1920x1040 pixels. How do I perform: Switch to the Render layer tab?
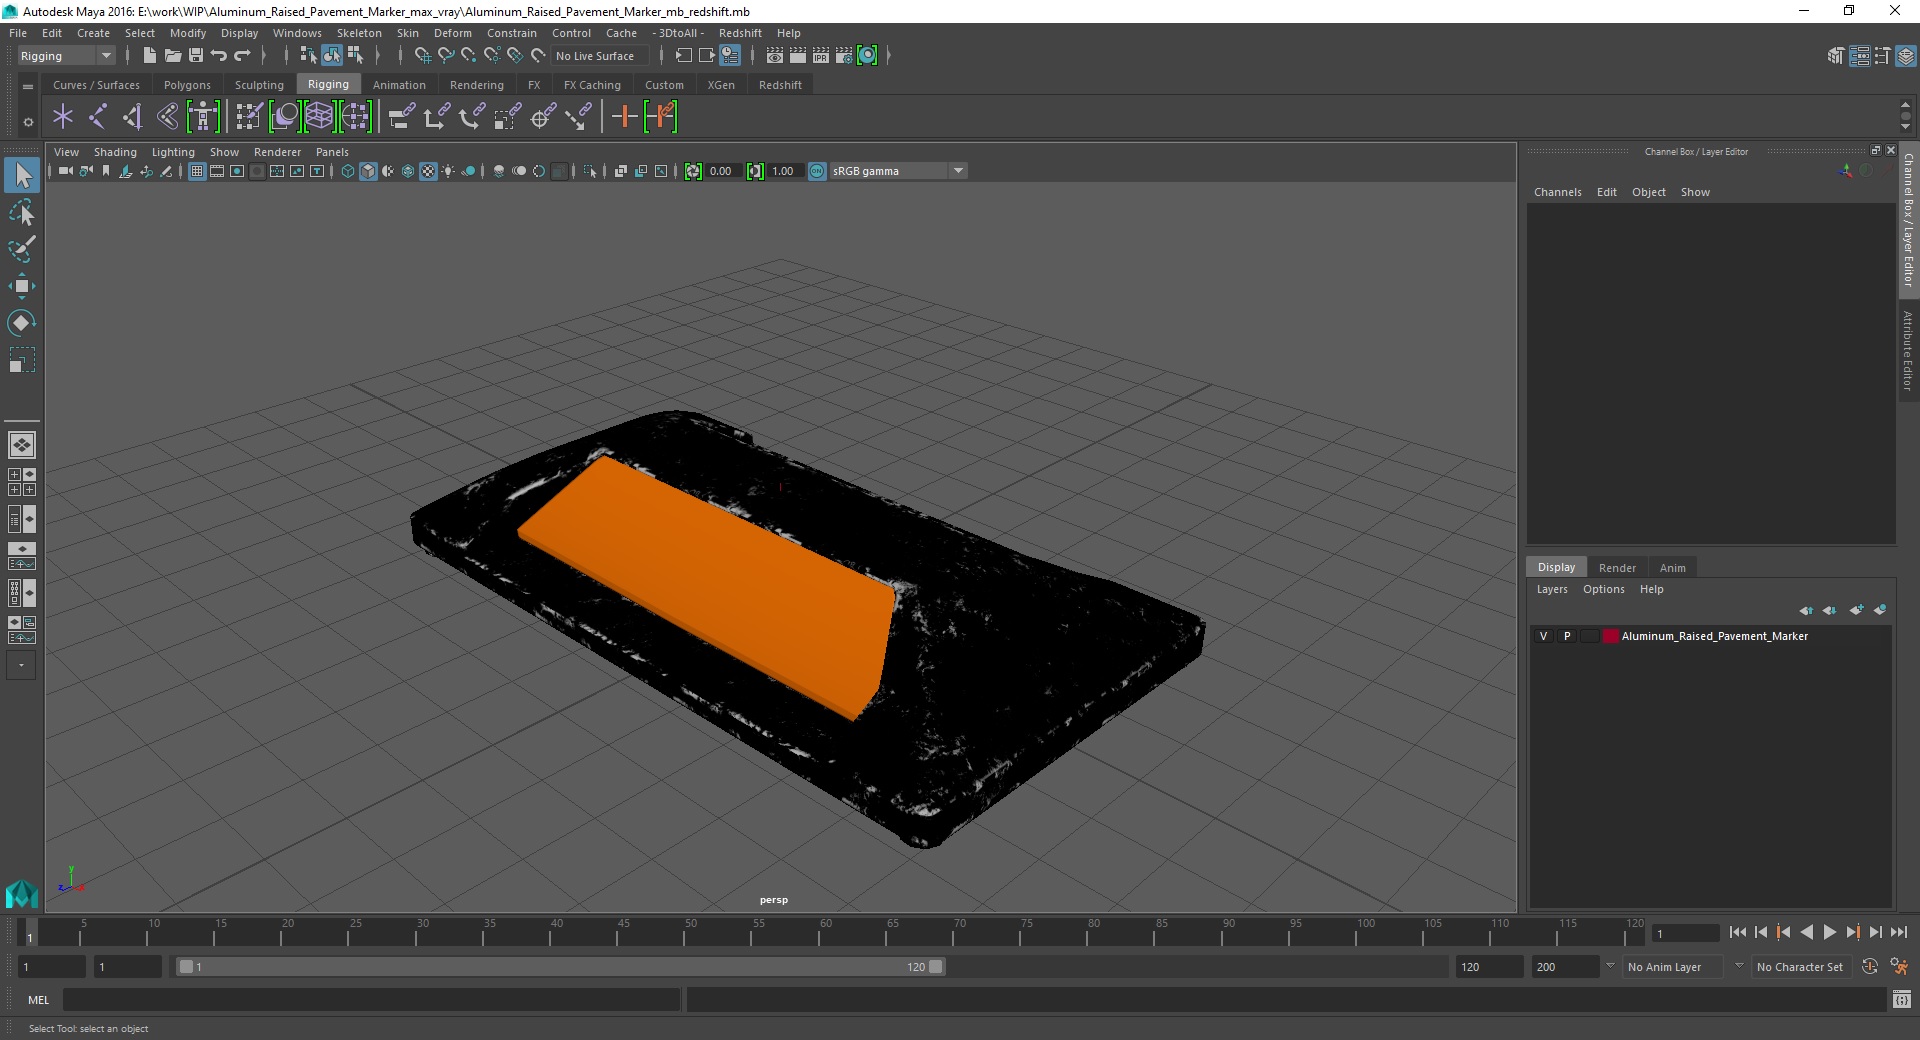(x=1617, y=568)
